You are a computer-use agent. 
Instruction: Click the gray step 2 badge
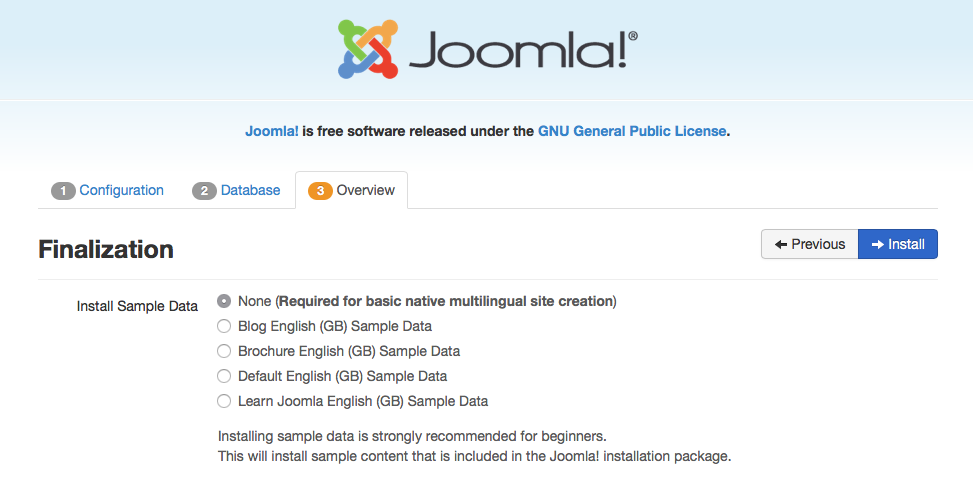coord(204,191)
